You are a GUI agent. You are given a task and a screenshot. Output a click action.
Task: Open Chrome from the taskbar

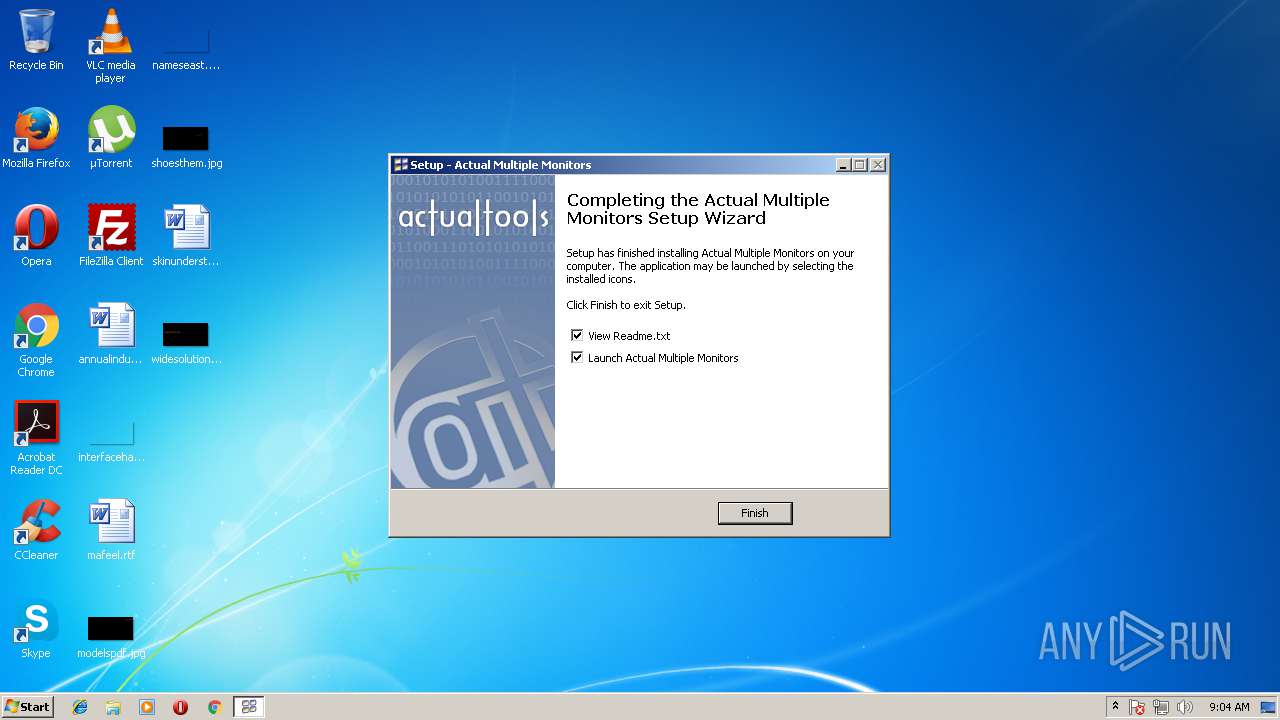point(214,707)
